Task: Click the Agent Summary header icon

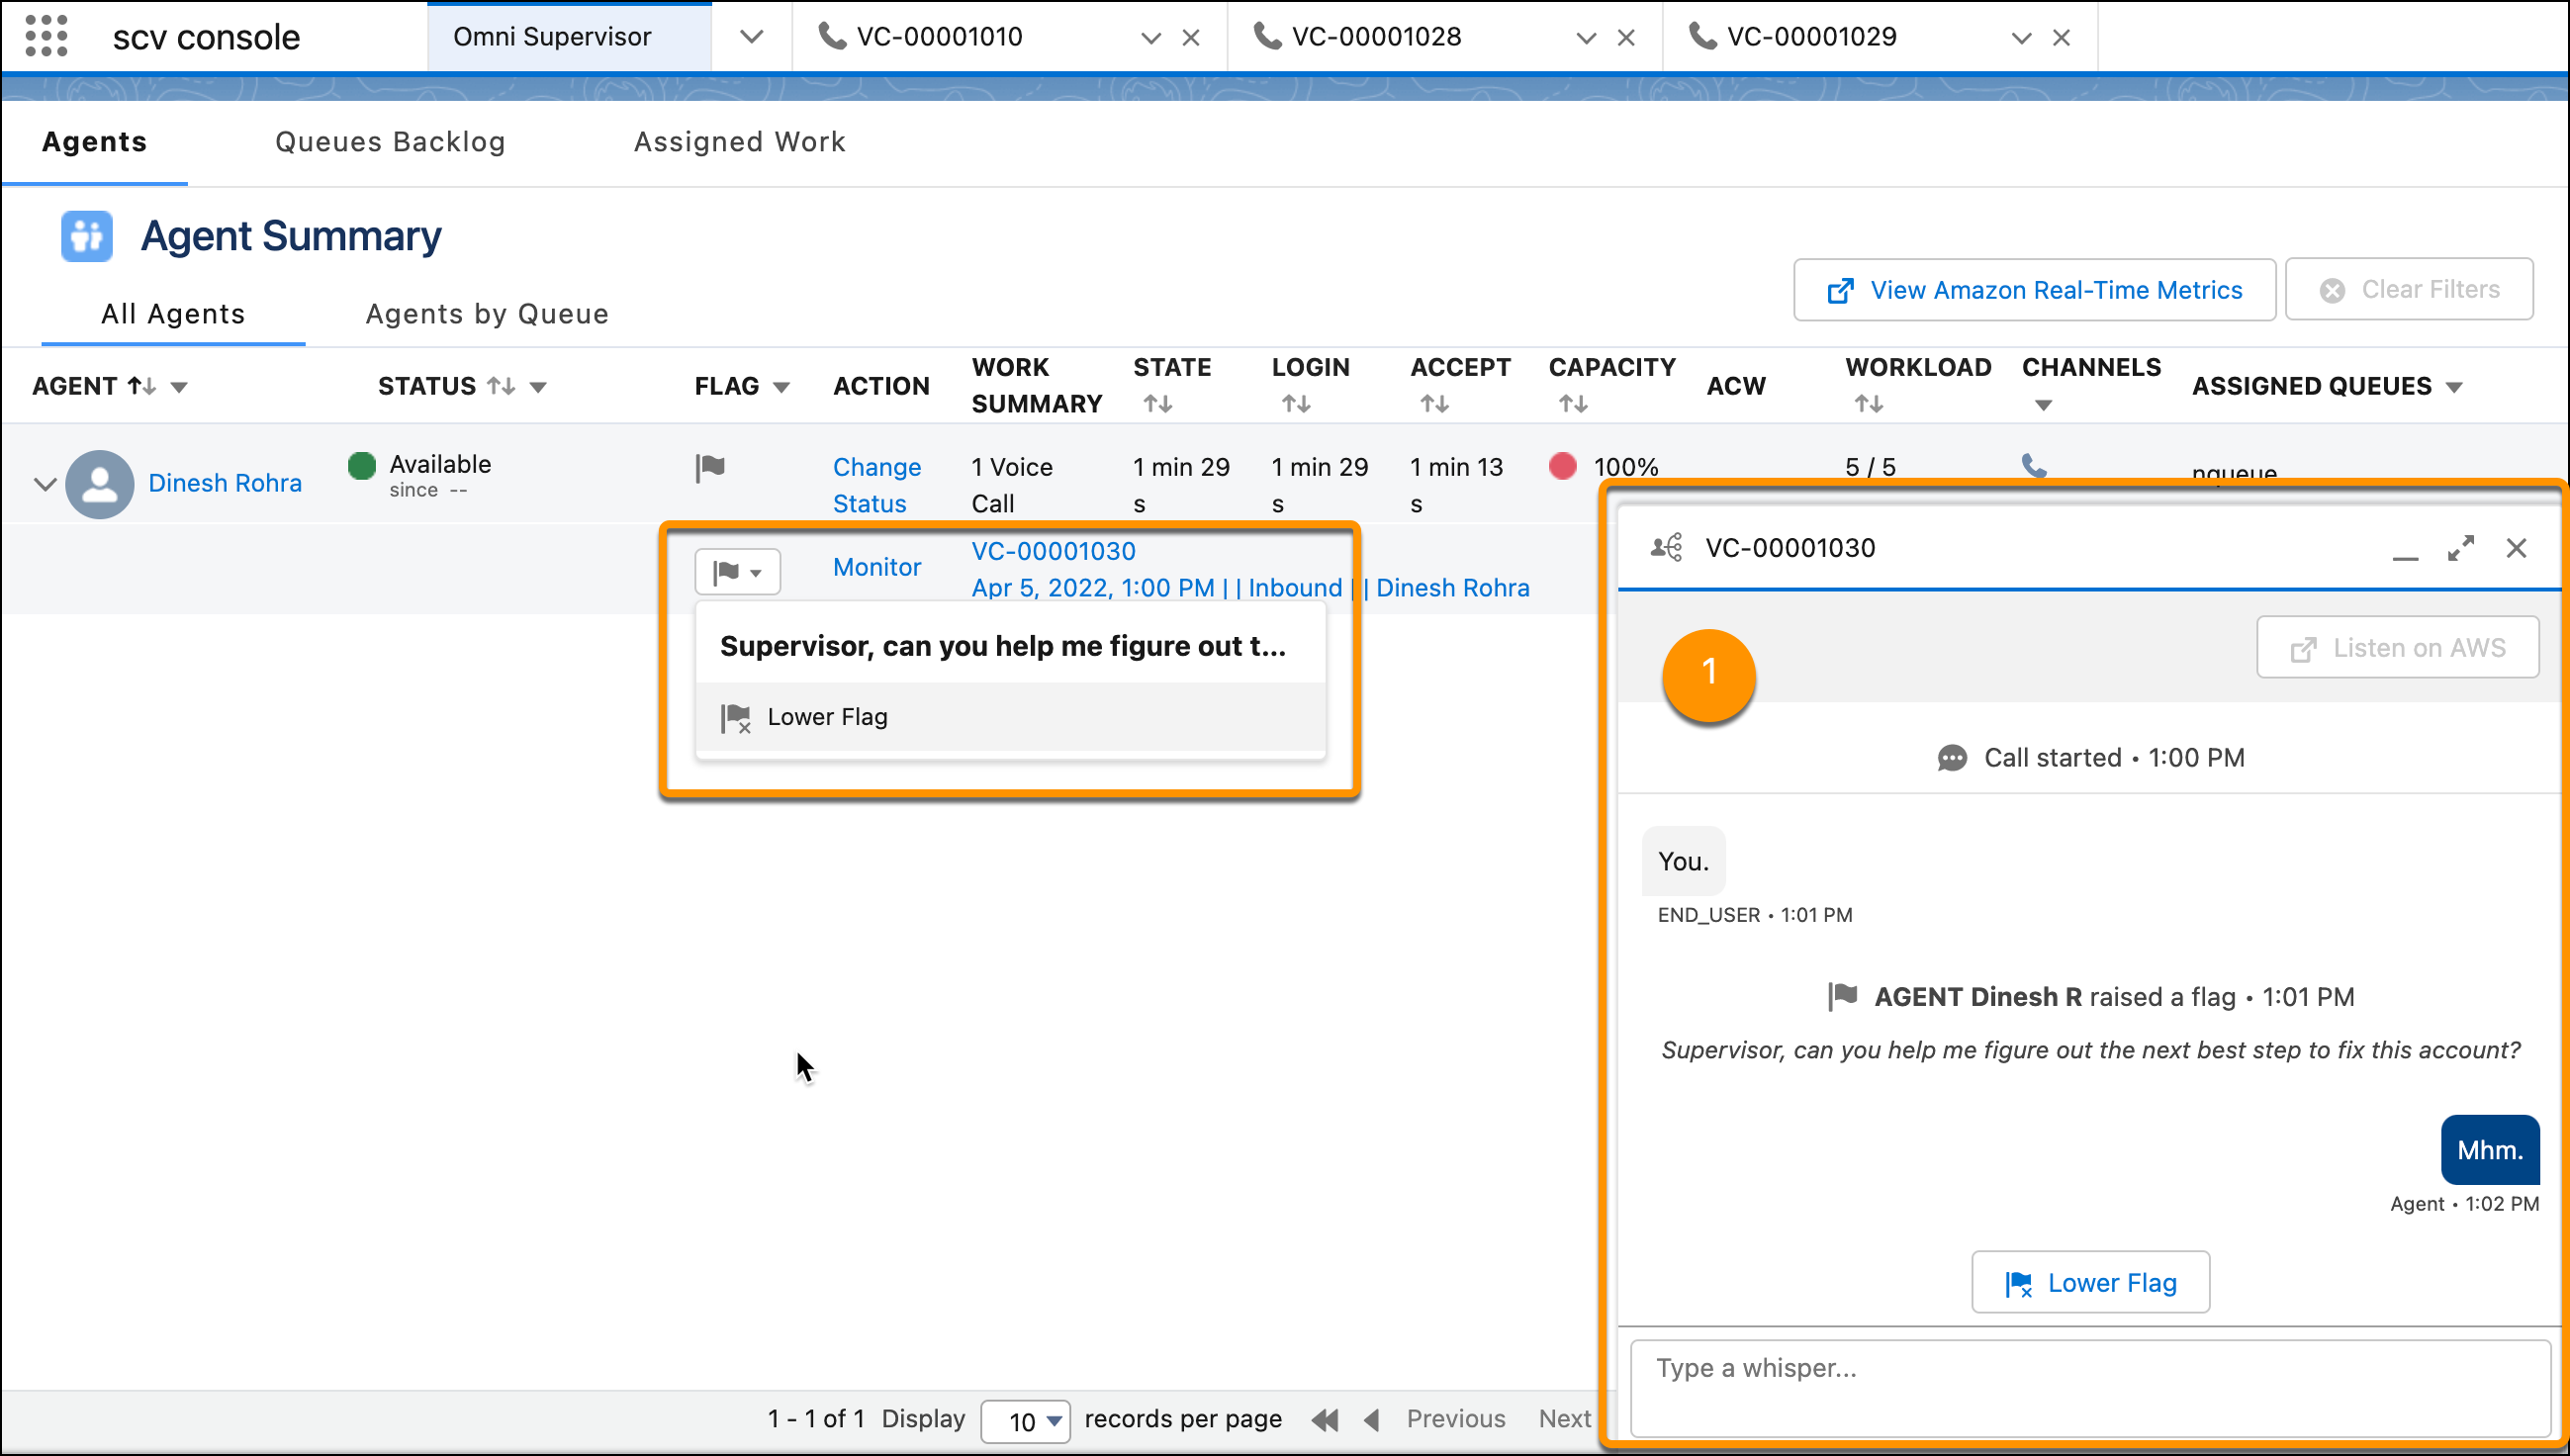Action: pyautogui.click(x=85, y=236)
